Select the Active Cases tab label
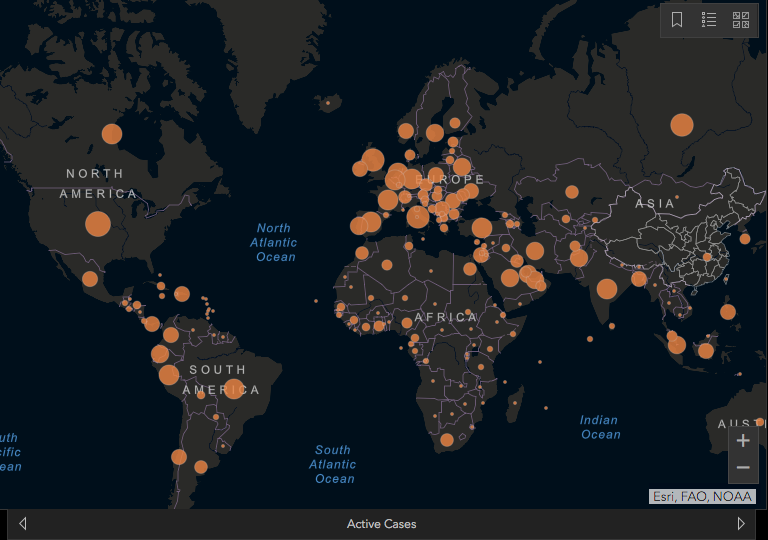The image size is (768, 540). (x=382, y=524)
